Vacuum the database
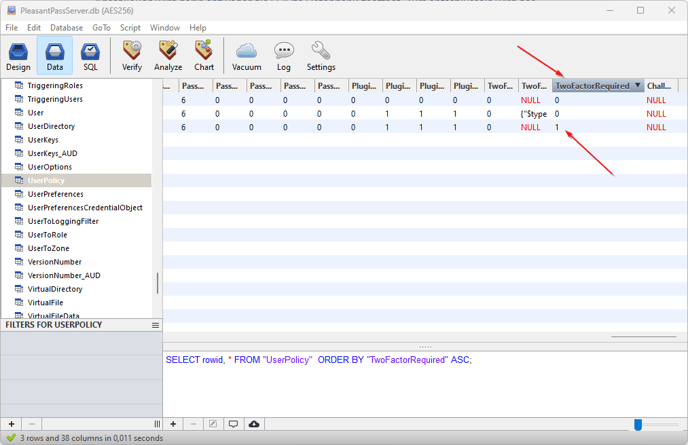Viewport: 688px width, 445px height. pyautogui.click(x=246, y=56)
